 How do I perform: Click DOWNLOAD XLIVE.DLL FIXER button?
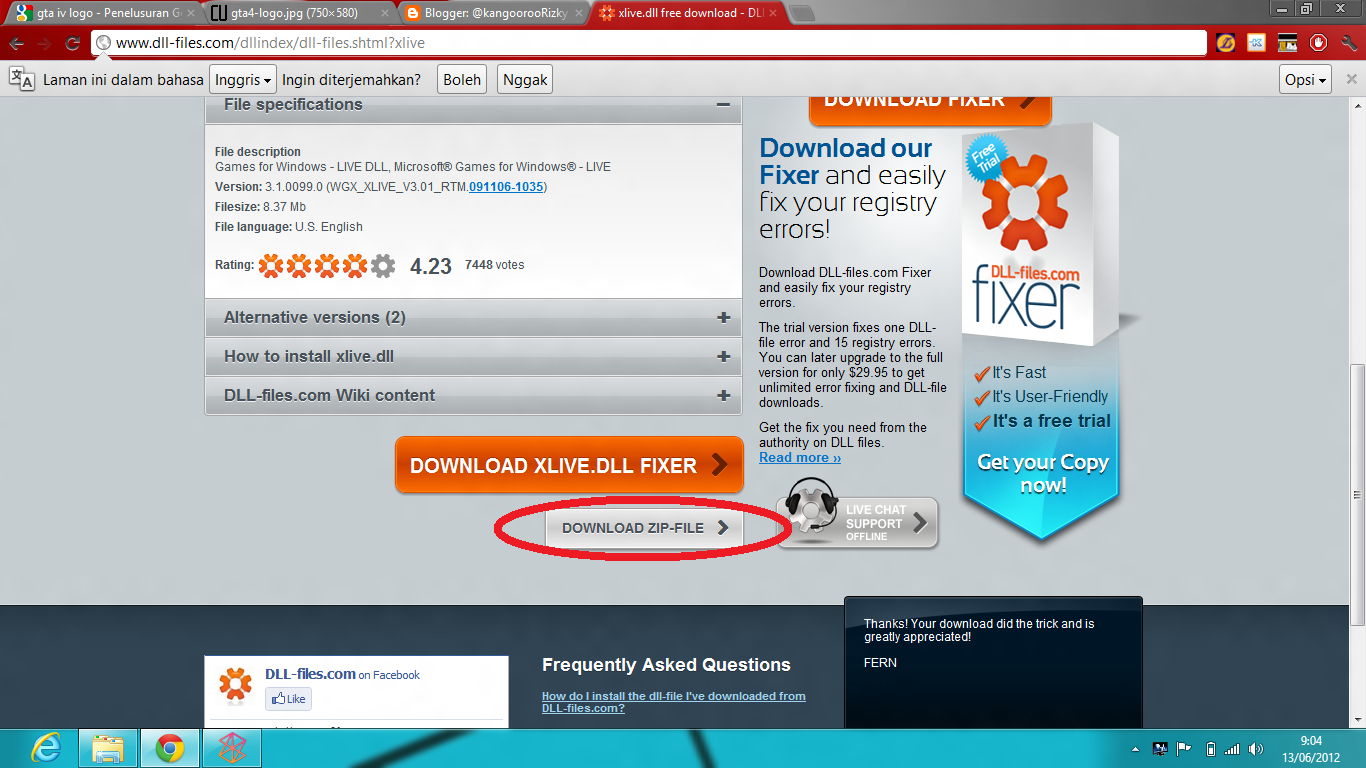coord(569,465)
